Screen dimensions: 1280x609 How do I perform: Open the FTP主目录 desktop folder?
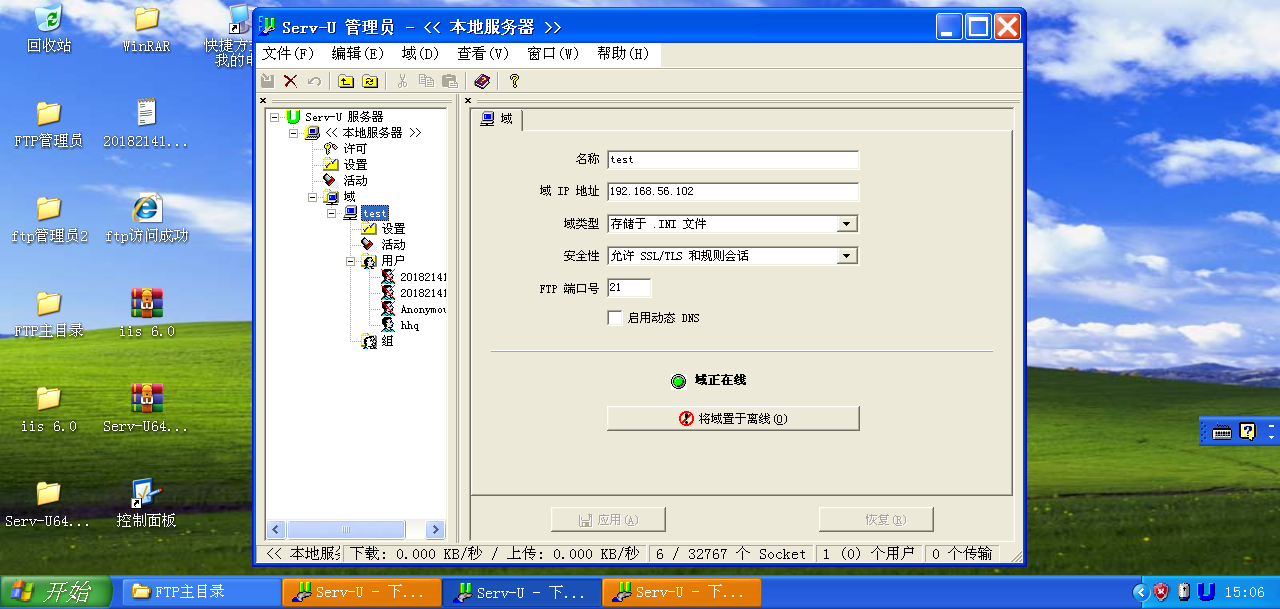[48, 314]
